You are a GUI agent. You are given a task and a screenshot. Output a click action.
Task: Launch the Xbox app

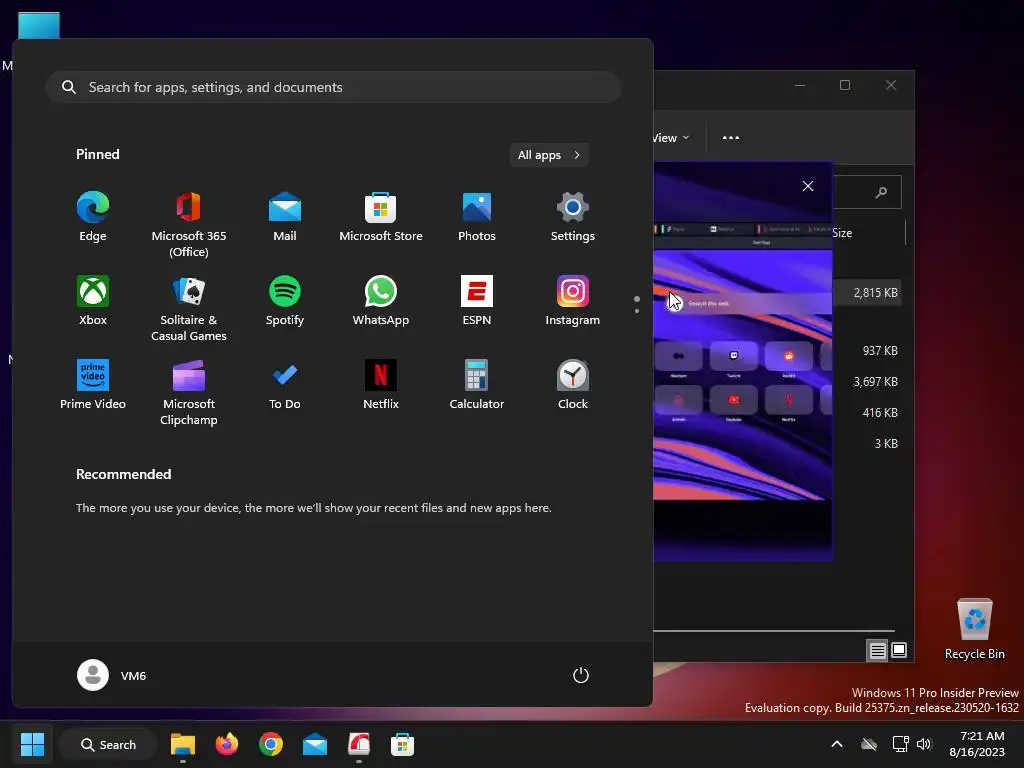93,301
